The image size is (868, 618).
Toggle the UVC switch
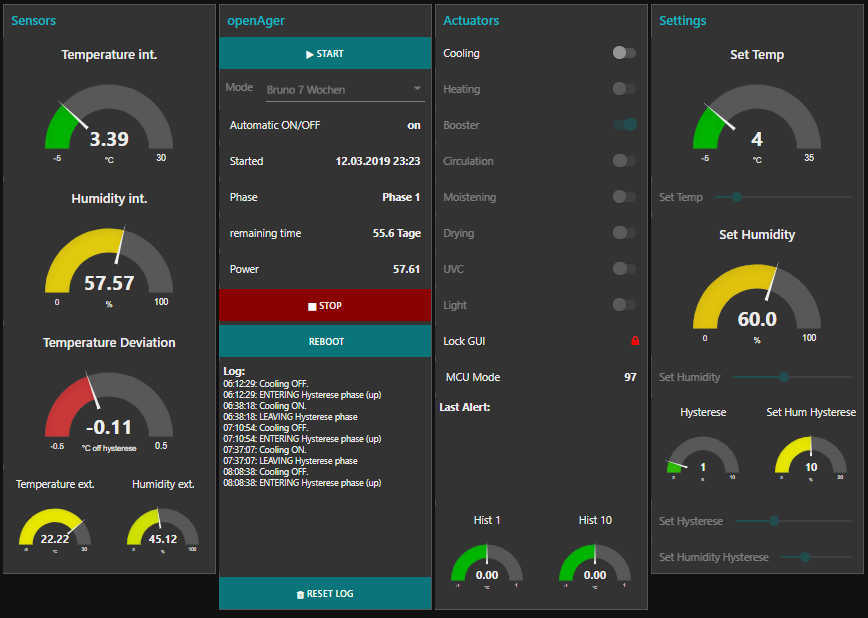(624, 269)
